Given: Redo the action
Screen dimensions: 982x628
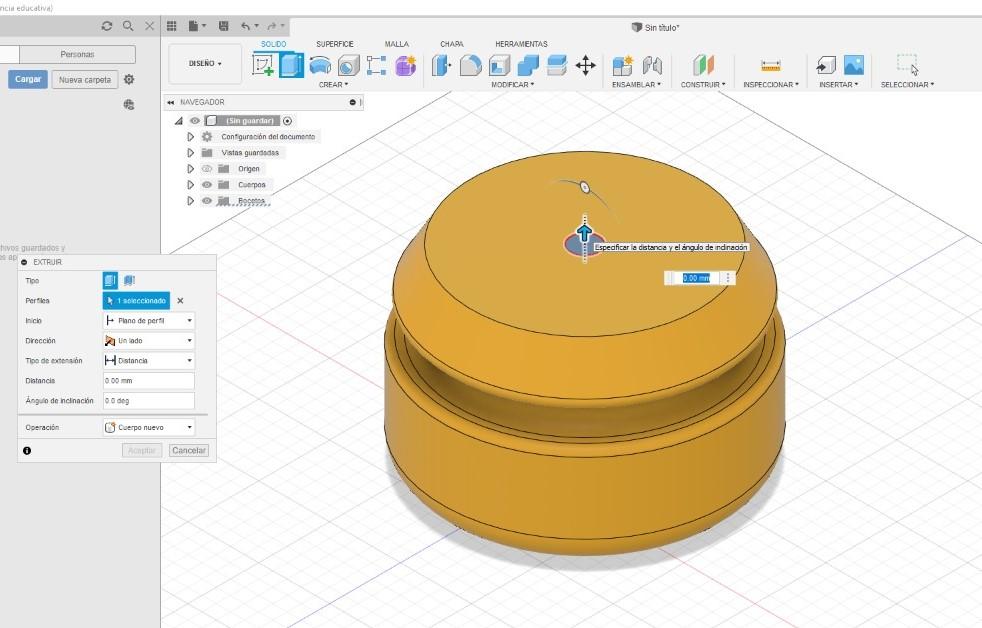Looking at the screenshot, I should tap(271, 26).
